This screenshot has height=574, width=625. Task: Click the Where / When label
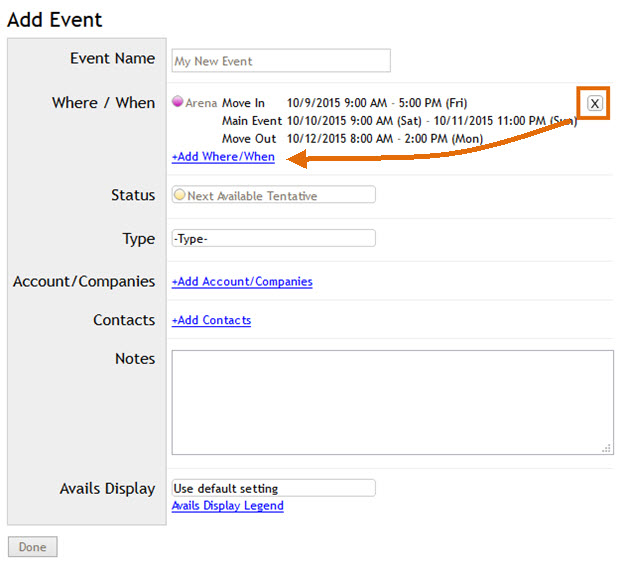point(104,103)
